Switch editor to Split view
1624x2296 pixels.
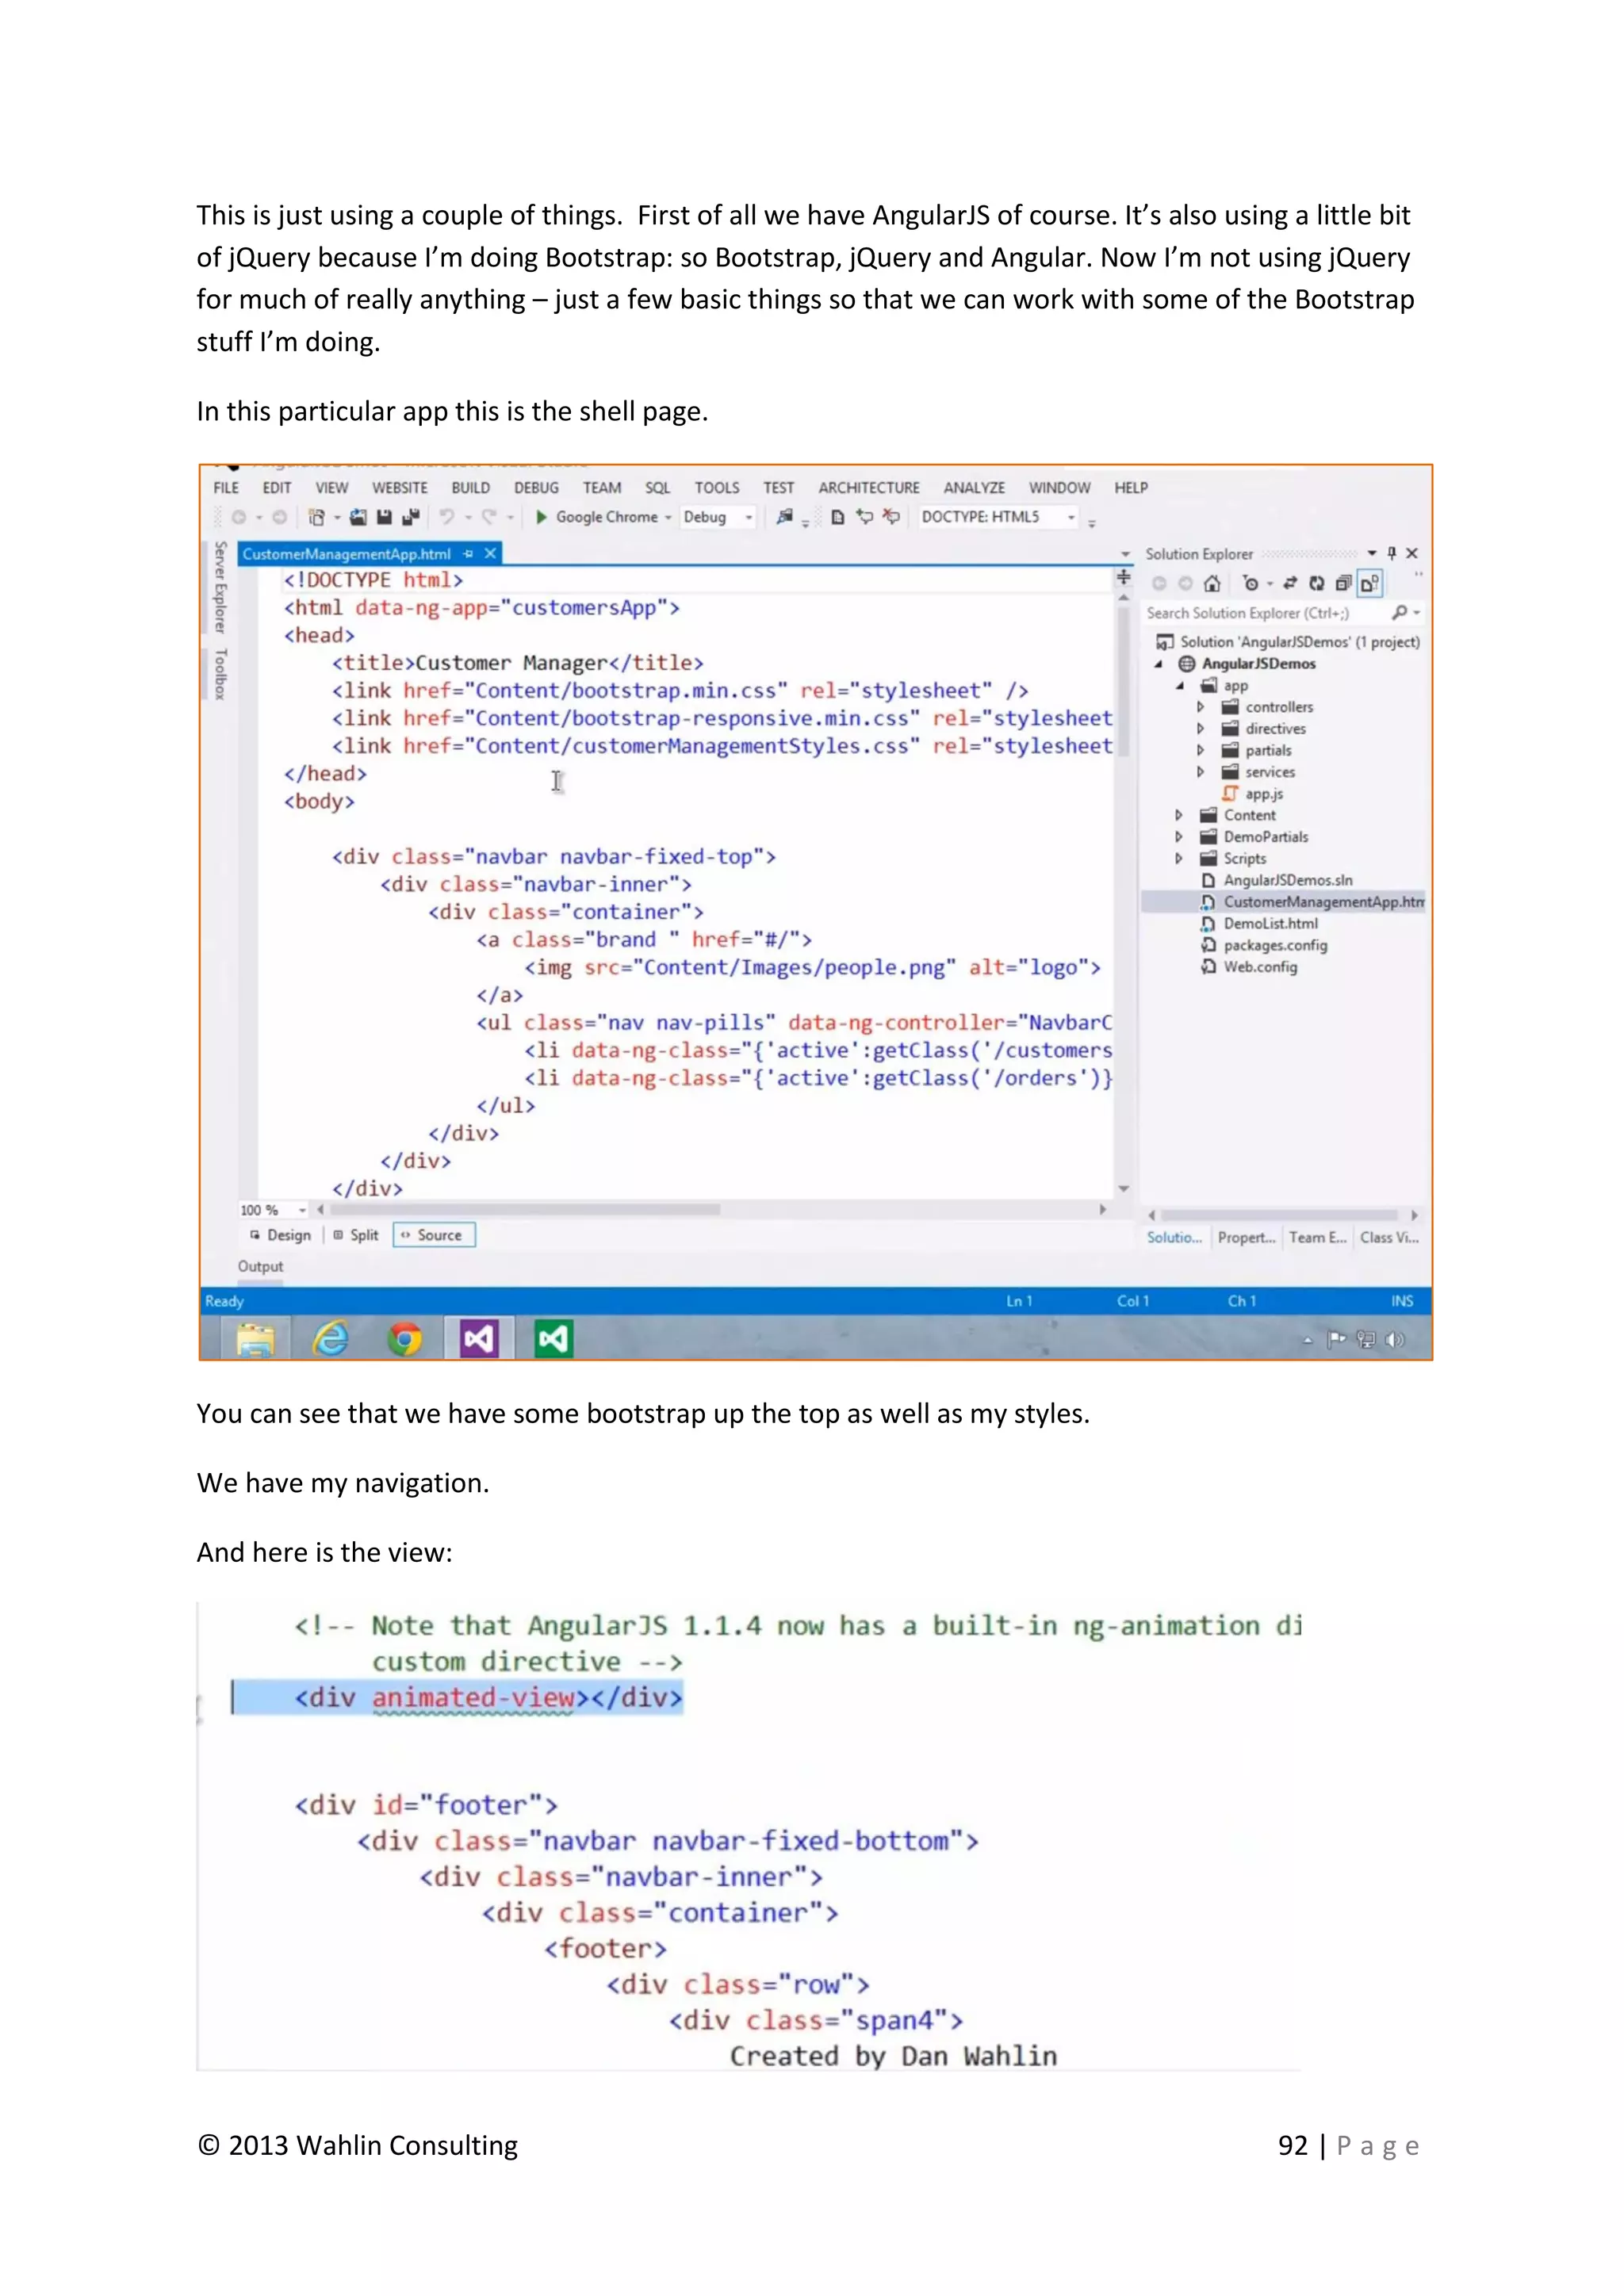tap(356, 1235)
